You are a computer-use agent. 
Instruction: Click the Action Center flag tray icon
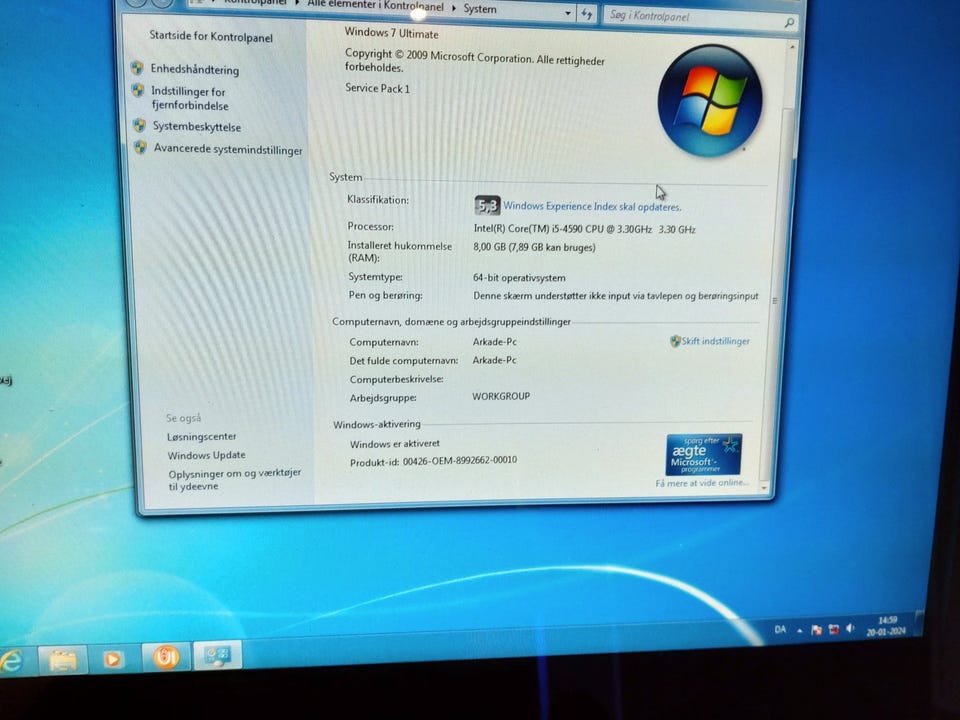point(816,629)
